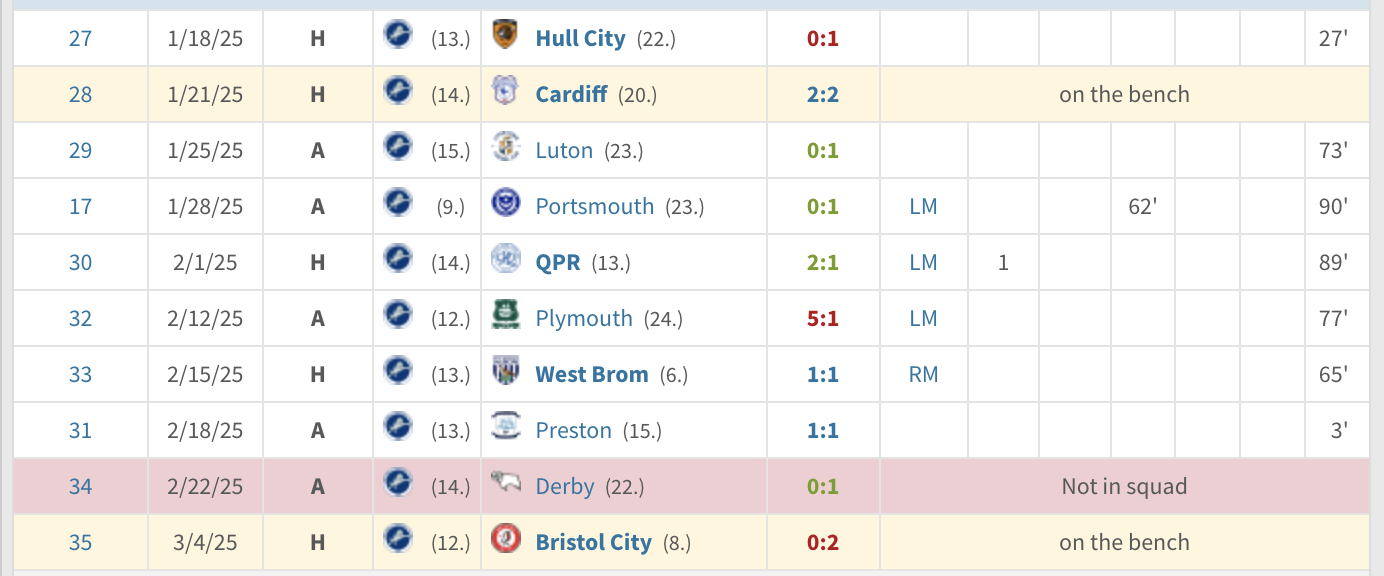Click the Plymouth club crest icon
Screen dimensions: 1384x576
click(505, 316)
